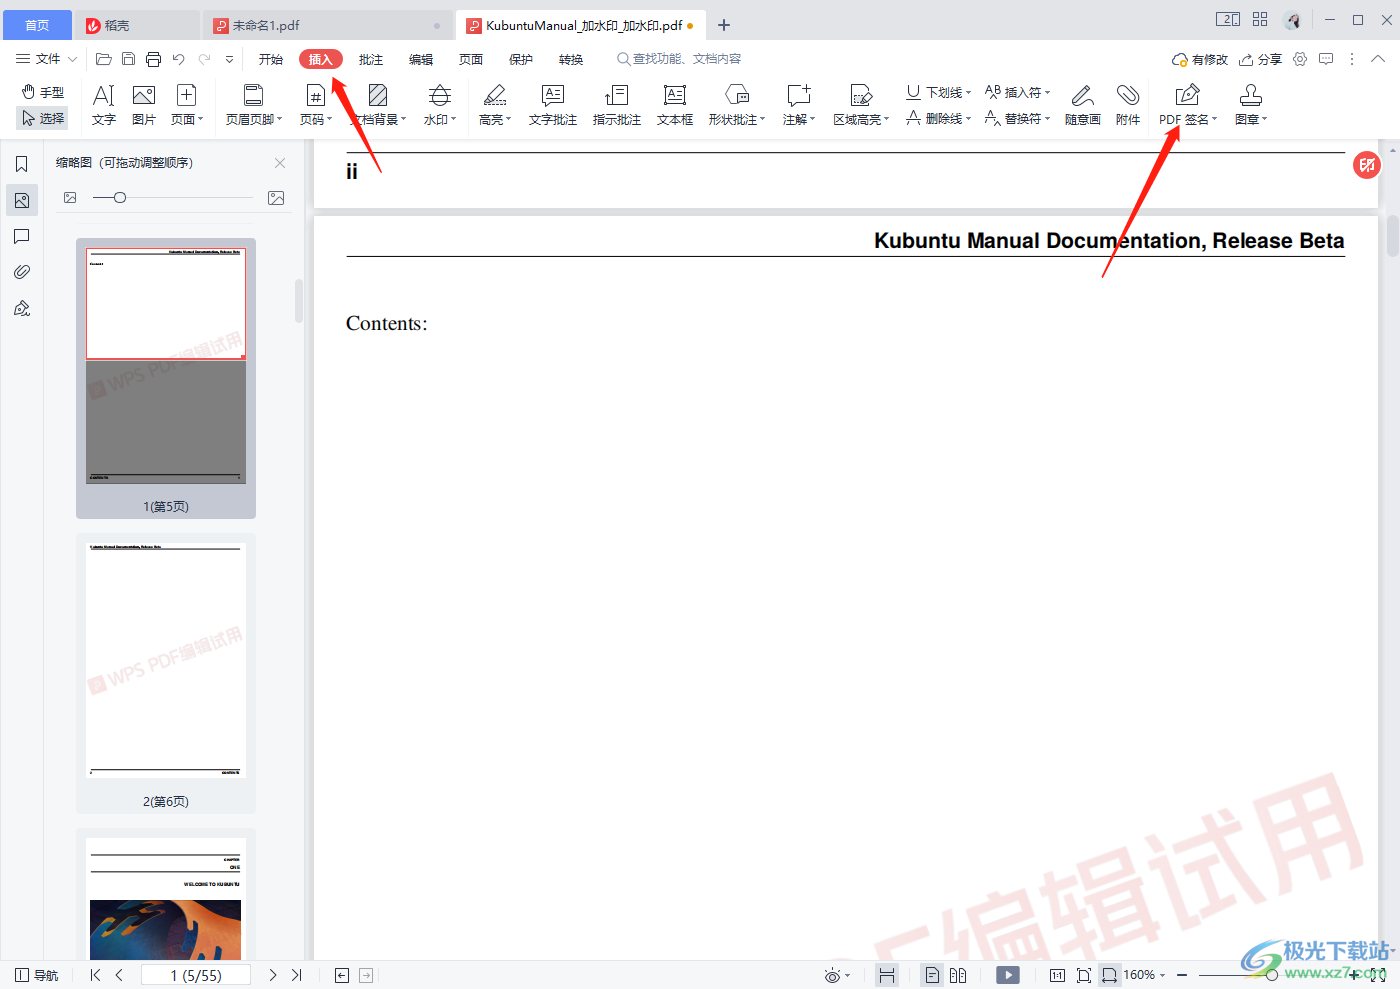Click the page number input field
Screen dimensions: 1400x989
[x=196, y=975]
